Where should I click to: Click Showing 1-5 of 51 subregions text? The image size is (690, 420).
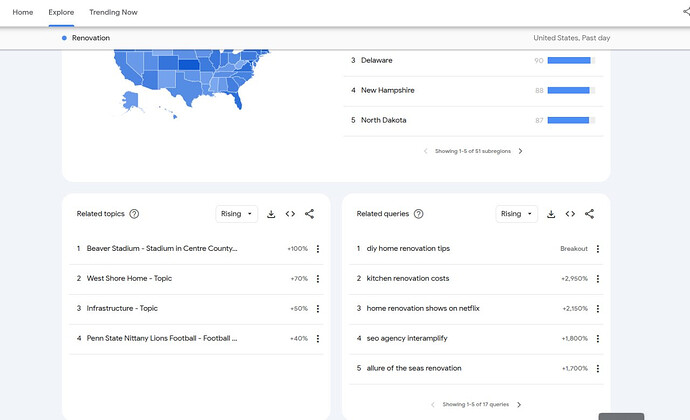473,151
